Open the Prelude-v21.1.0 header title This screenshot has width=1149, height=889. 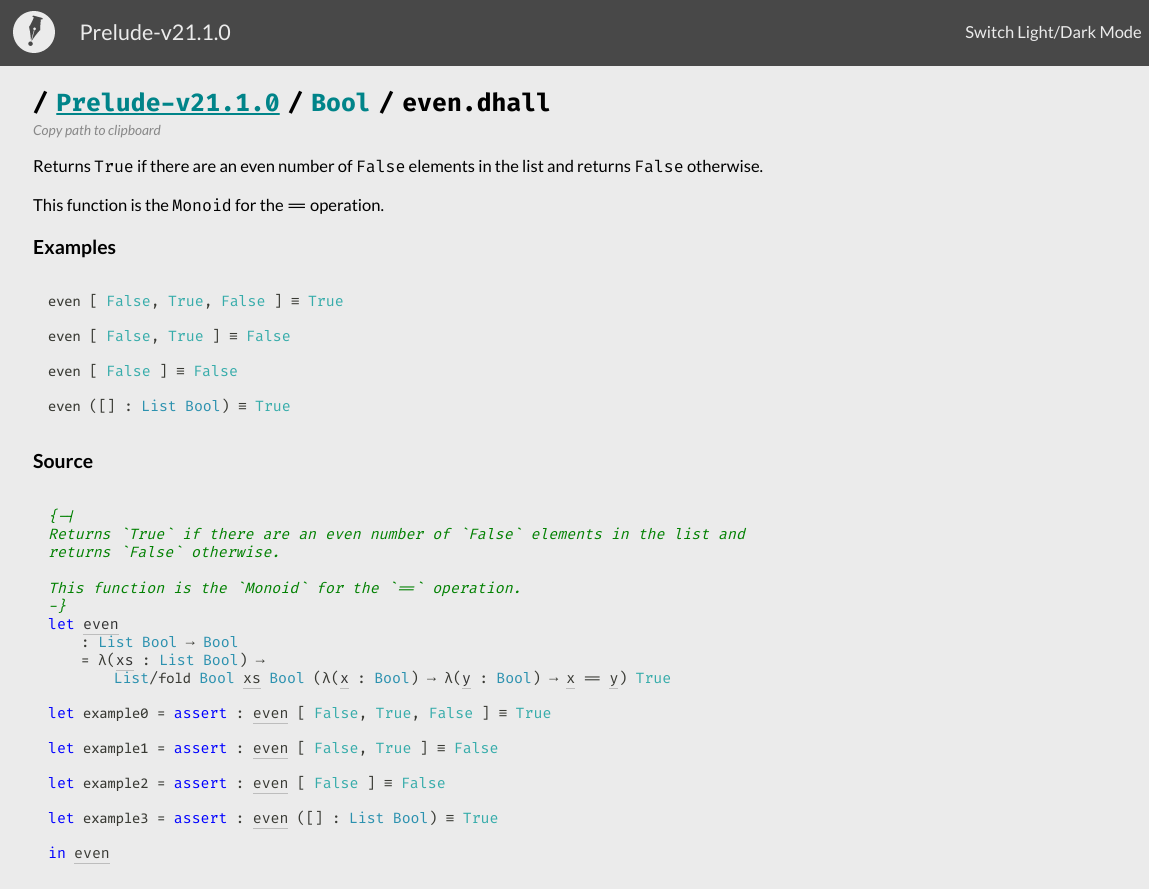coord(155,32)
